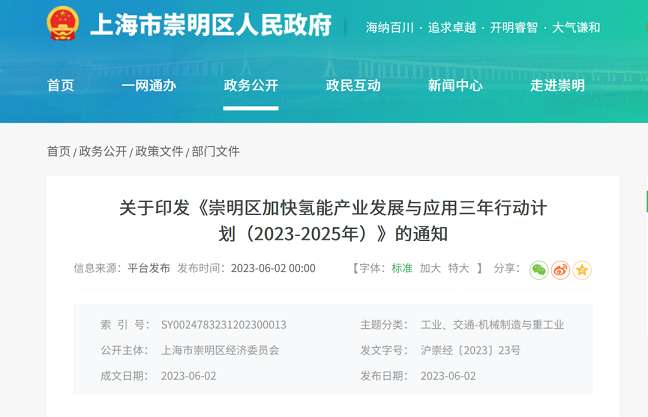Click 首页 in the breadcrumb
The width and height of the screenshot is (648, 417).
point(58,151)
